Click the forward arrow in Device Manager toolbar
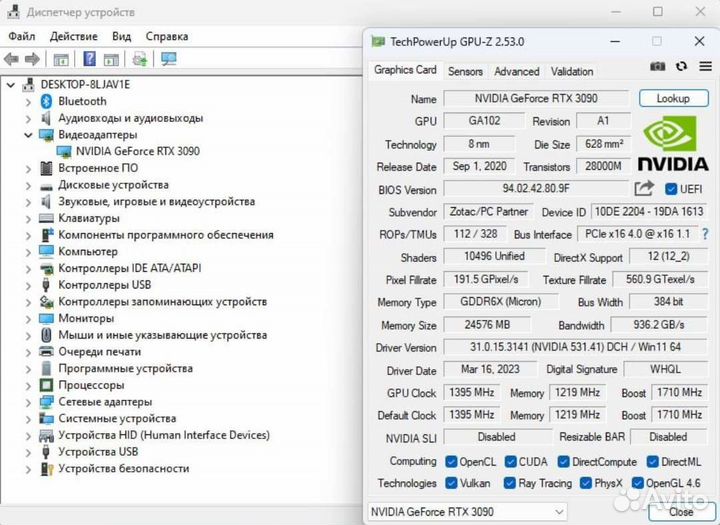Image resolution: width=720 pixels, height=525 pixels. (x=32, y=59)
